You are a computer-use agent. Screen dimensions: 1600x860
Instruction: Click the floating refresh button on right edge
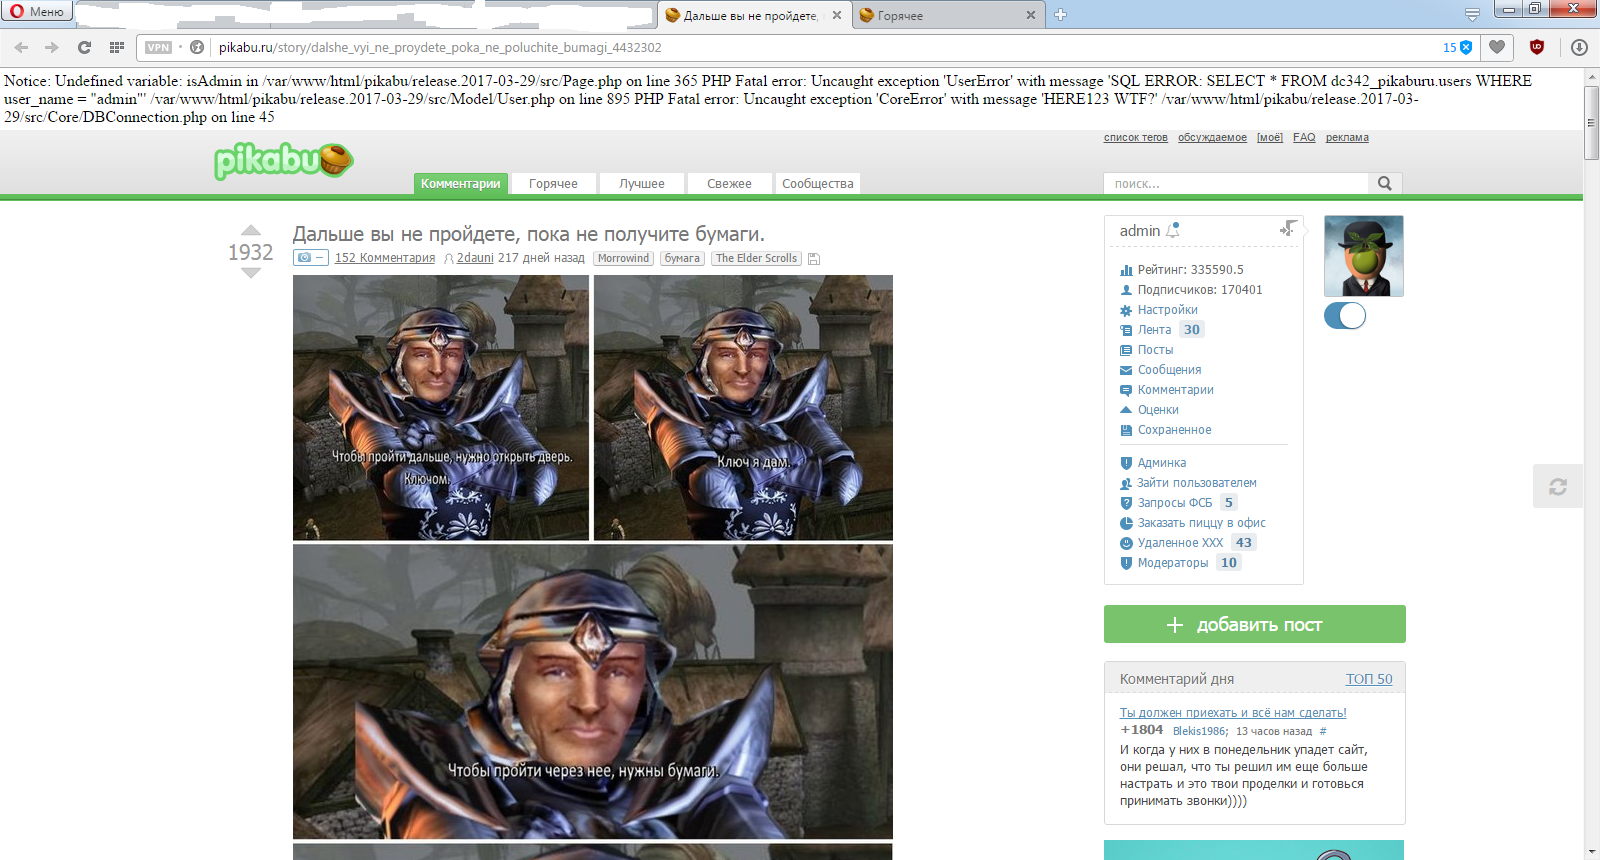[1558, 487]
